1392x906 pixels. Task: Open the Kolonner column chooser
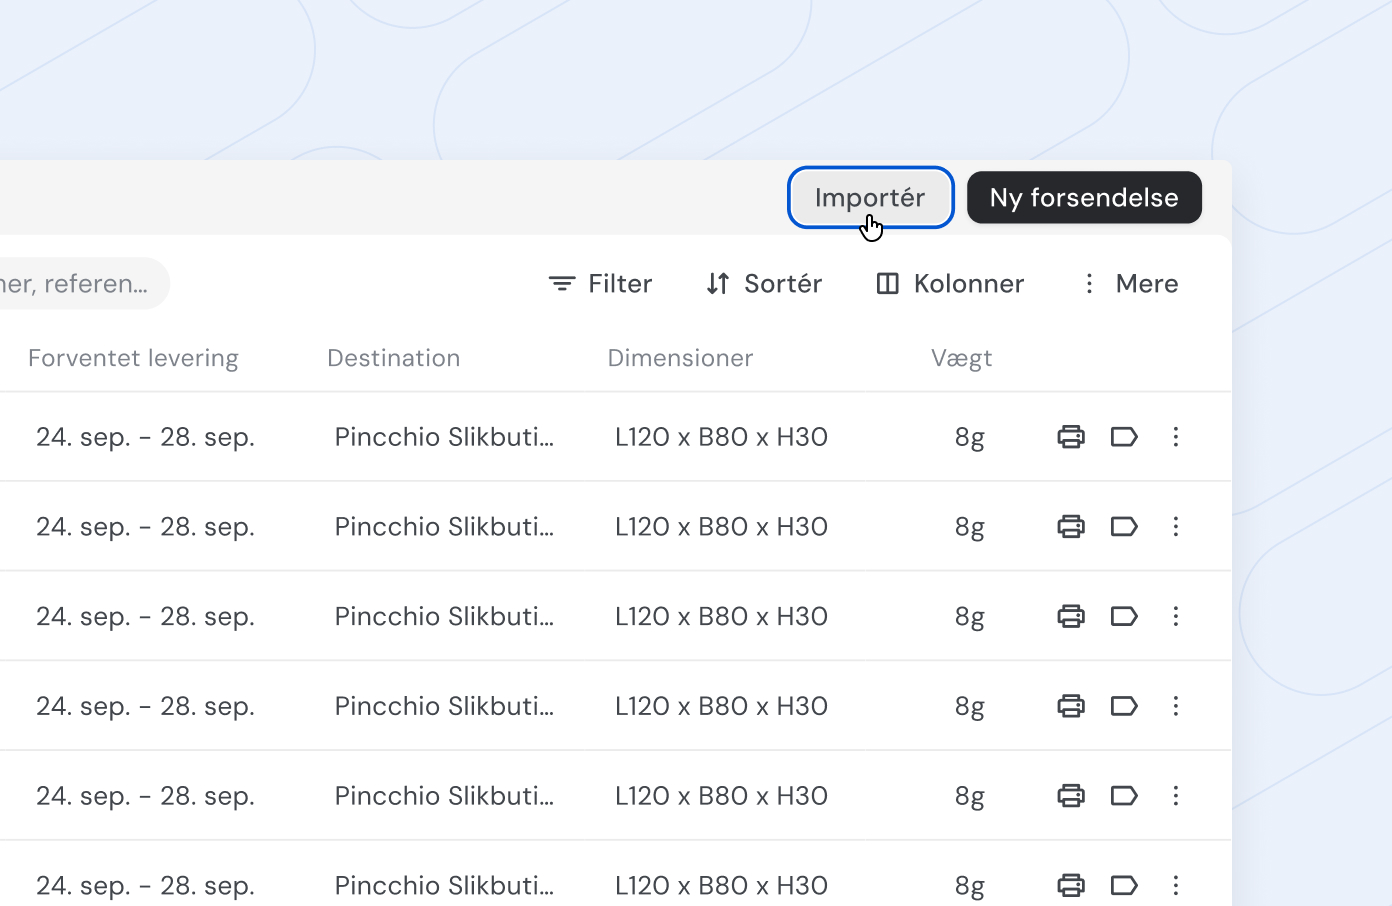pyautogui.click(x=950, y=284)
